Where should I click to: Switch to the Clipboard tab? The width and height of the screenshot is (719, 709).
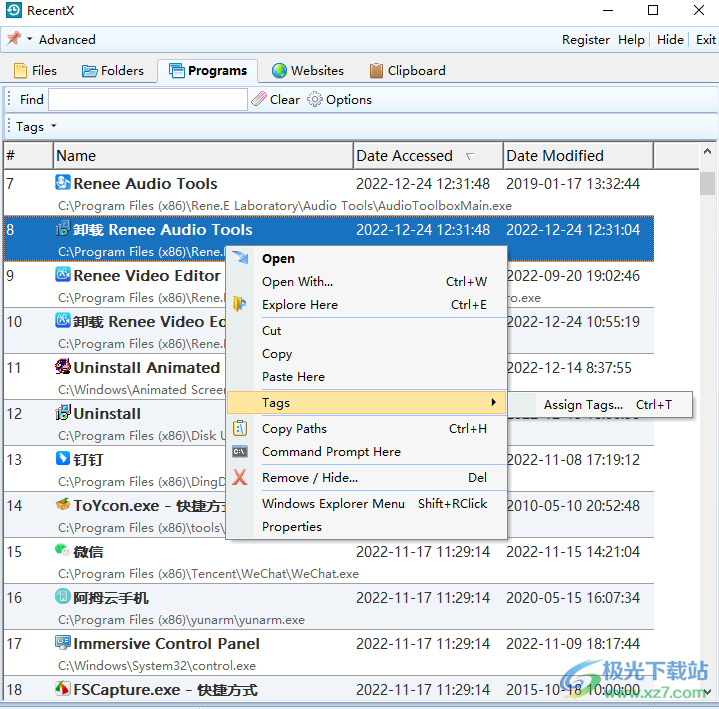click(x=407, y=71)
